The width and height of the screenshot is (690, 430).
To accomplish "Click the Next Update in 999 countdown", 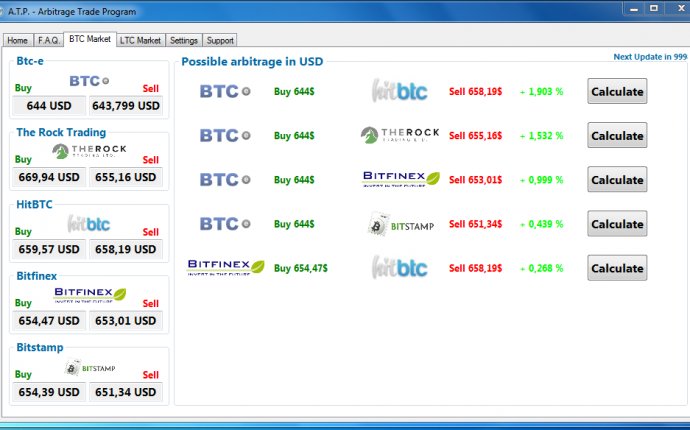I will coord(650,57).
